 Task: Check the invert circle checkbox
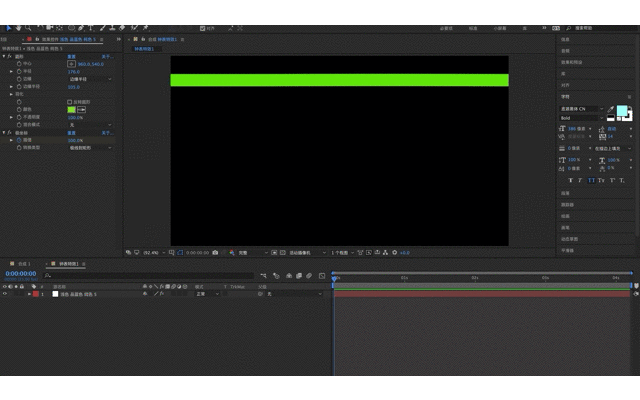(69, 102)
